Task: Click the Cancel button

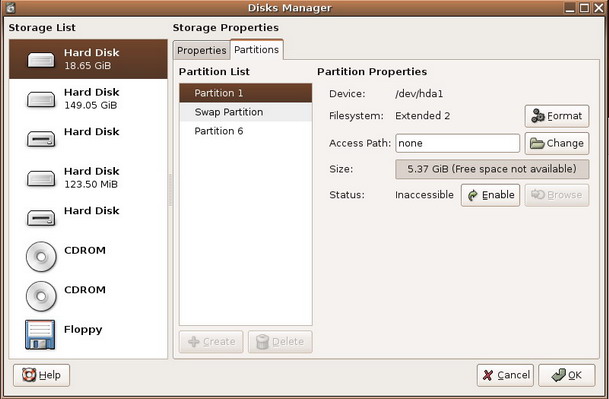Action: click(505, 375)
